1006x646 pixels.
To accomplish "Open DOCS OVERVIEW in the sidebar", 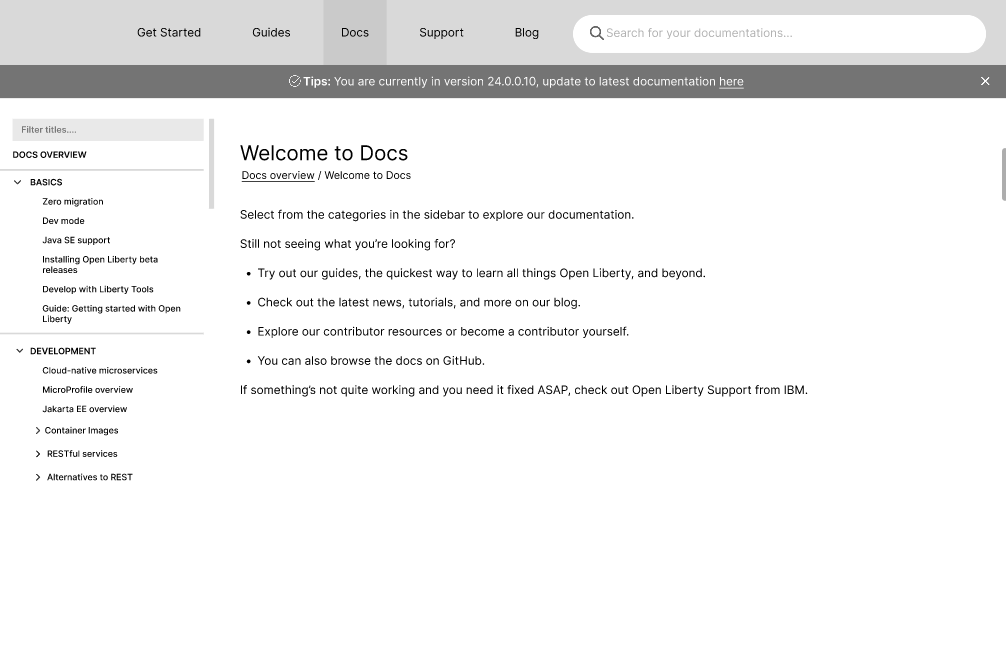I will pyautogui.click(x=49, y=155).
